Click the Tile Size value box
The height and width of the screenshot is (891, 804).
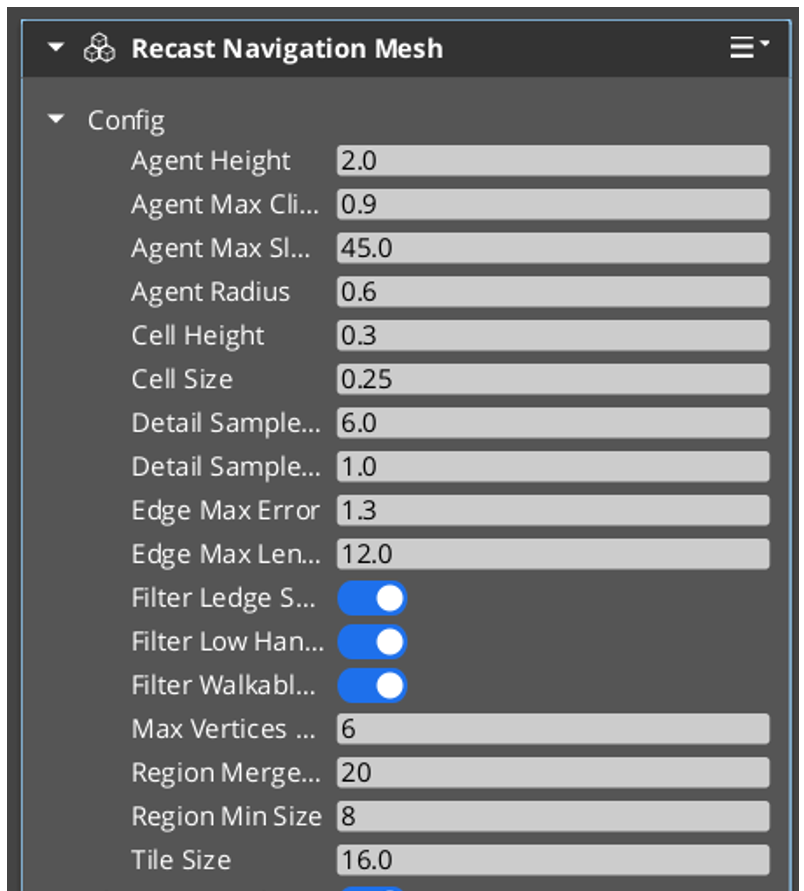point(552,859)
